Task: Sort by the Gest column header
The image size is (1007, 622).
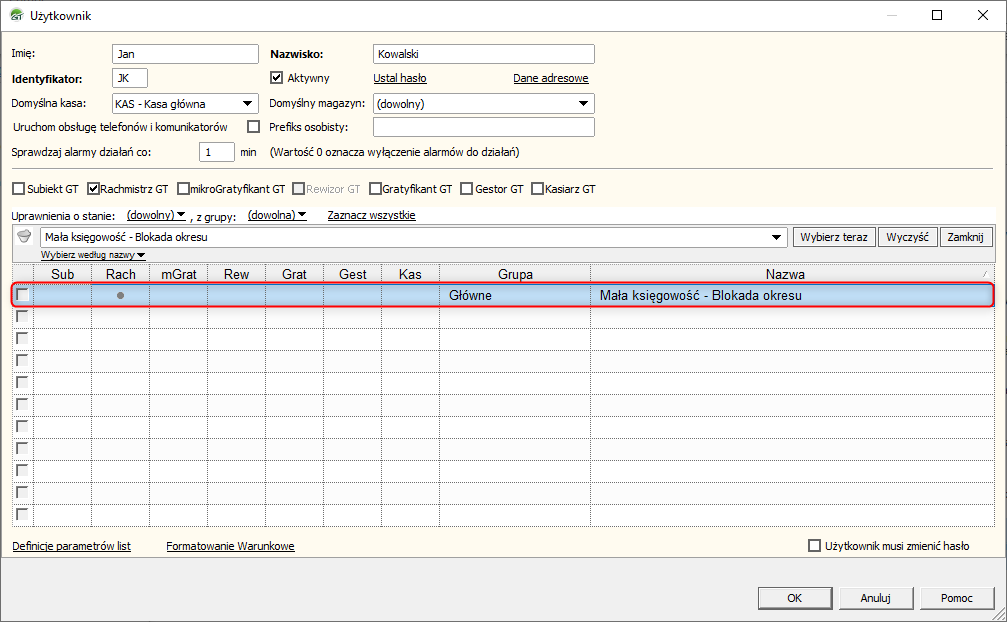Action: pyautogui.click(x=353, y=274)
